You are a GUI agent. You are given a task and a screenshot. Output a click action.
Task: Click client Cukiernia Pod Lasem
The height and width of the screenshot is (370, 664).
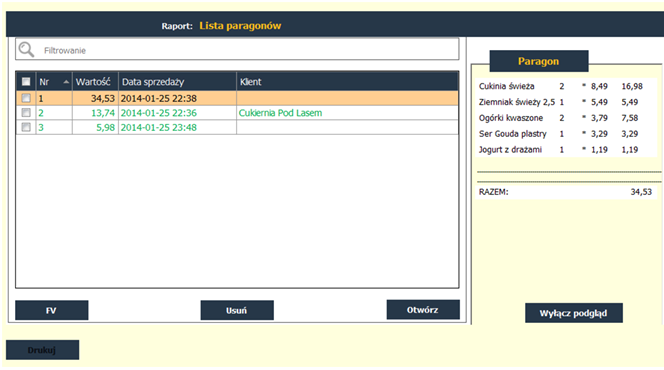(x=280, y=113)
